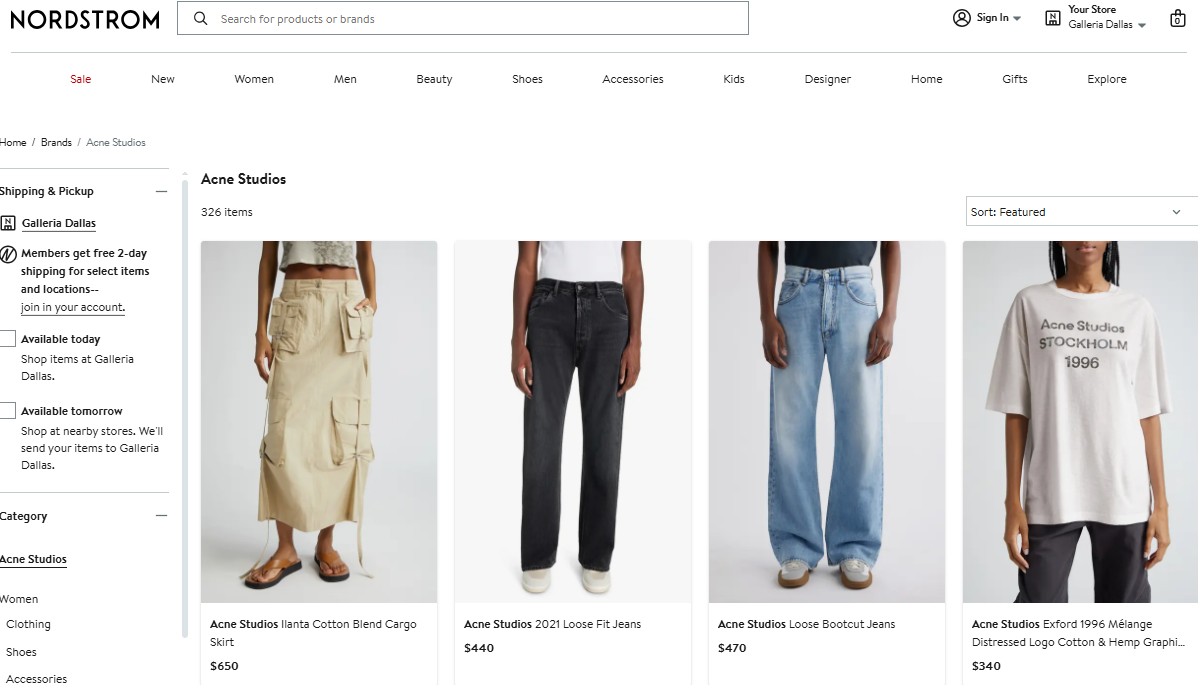Collapse the Category filter section
This screenshot has height=685, width=1198.
(x=161, y=516)
